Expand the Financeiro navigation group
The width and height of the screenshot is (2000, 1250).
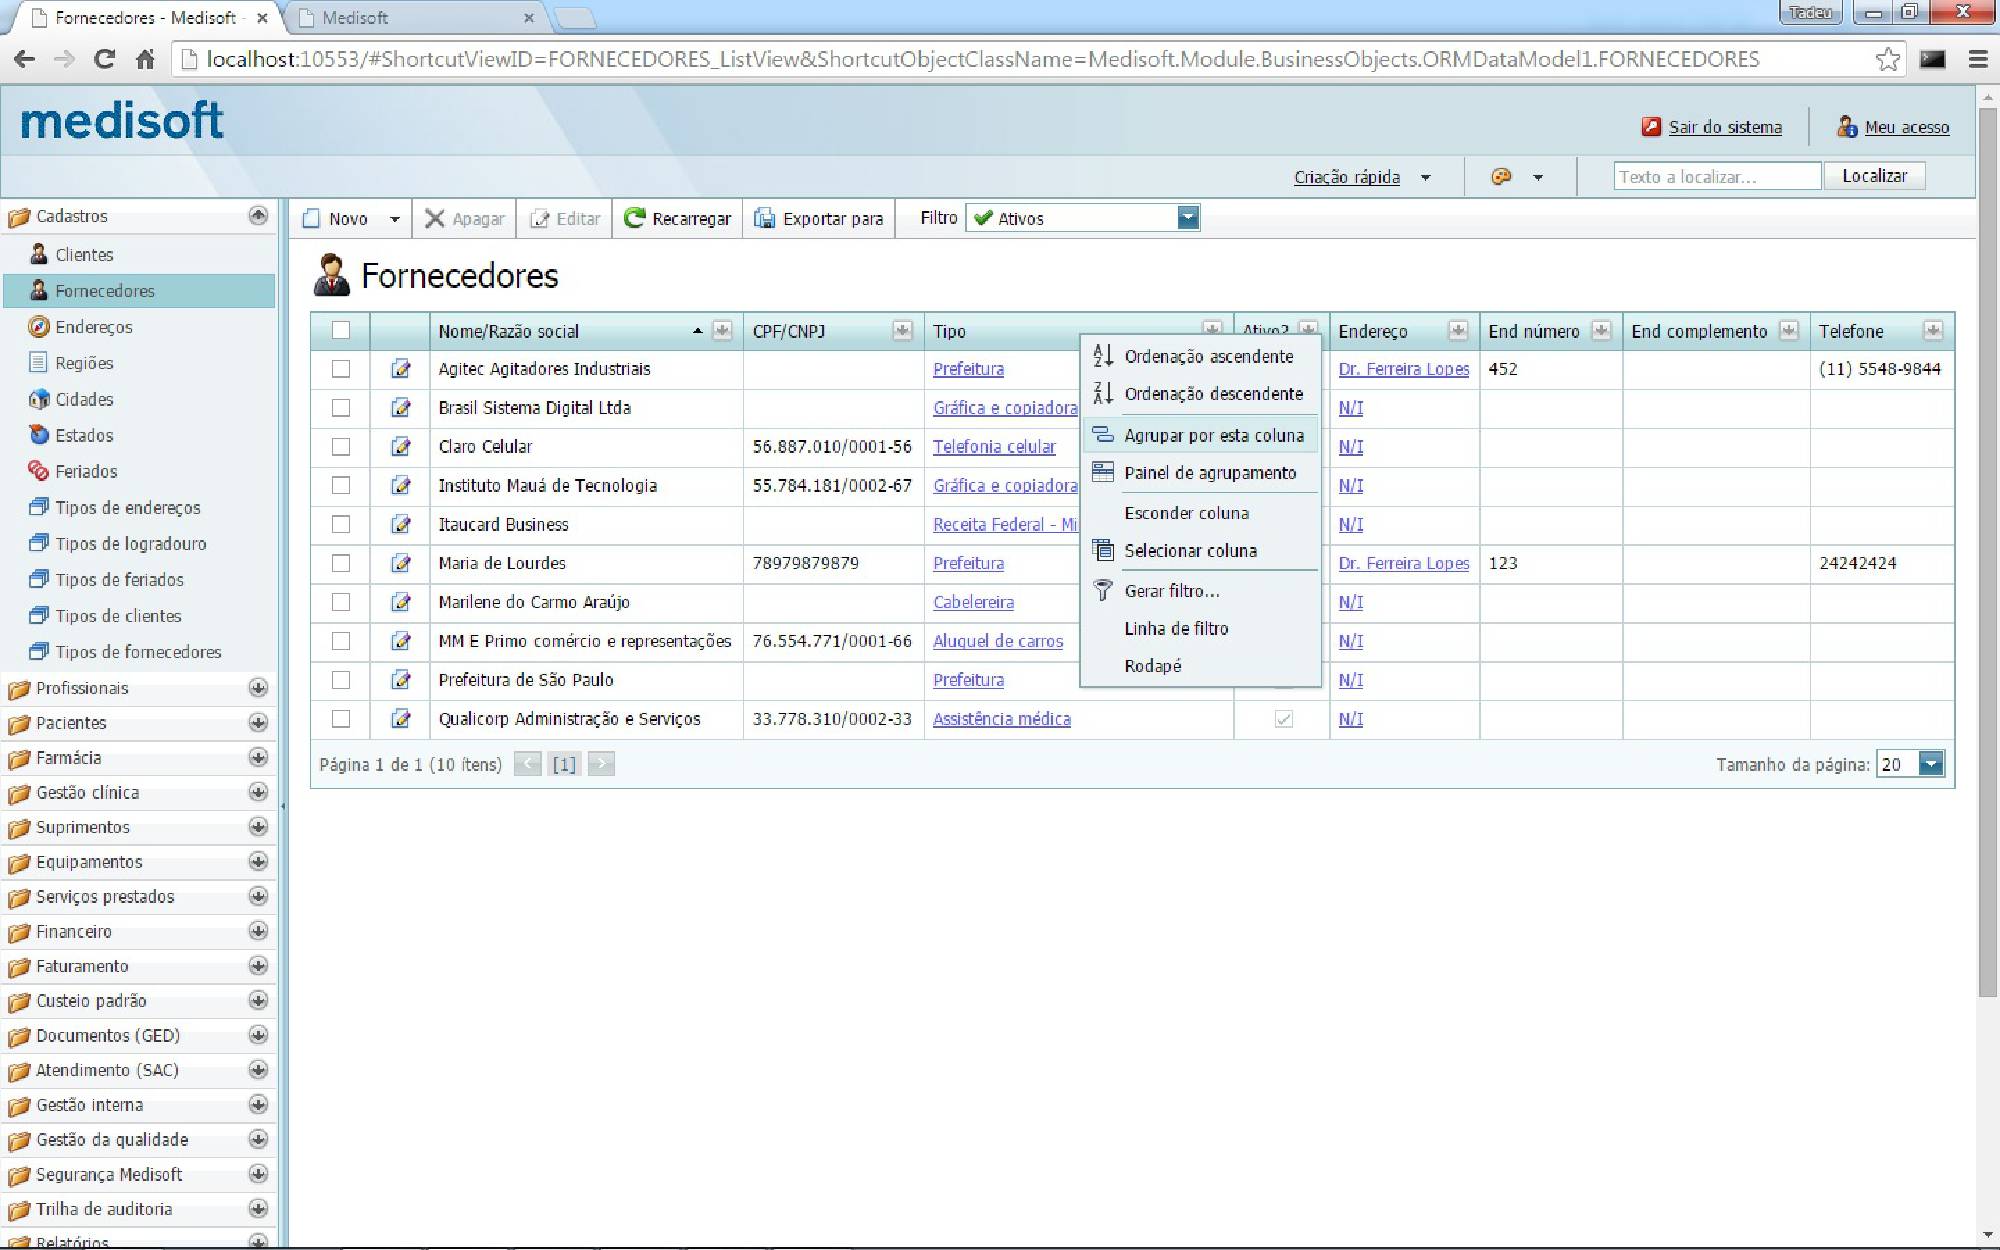(x=258, y=931)
